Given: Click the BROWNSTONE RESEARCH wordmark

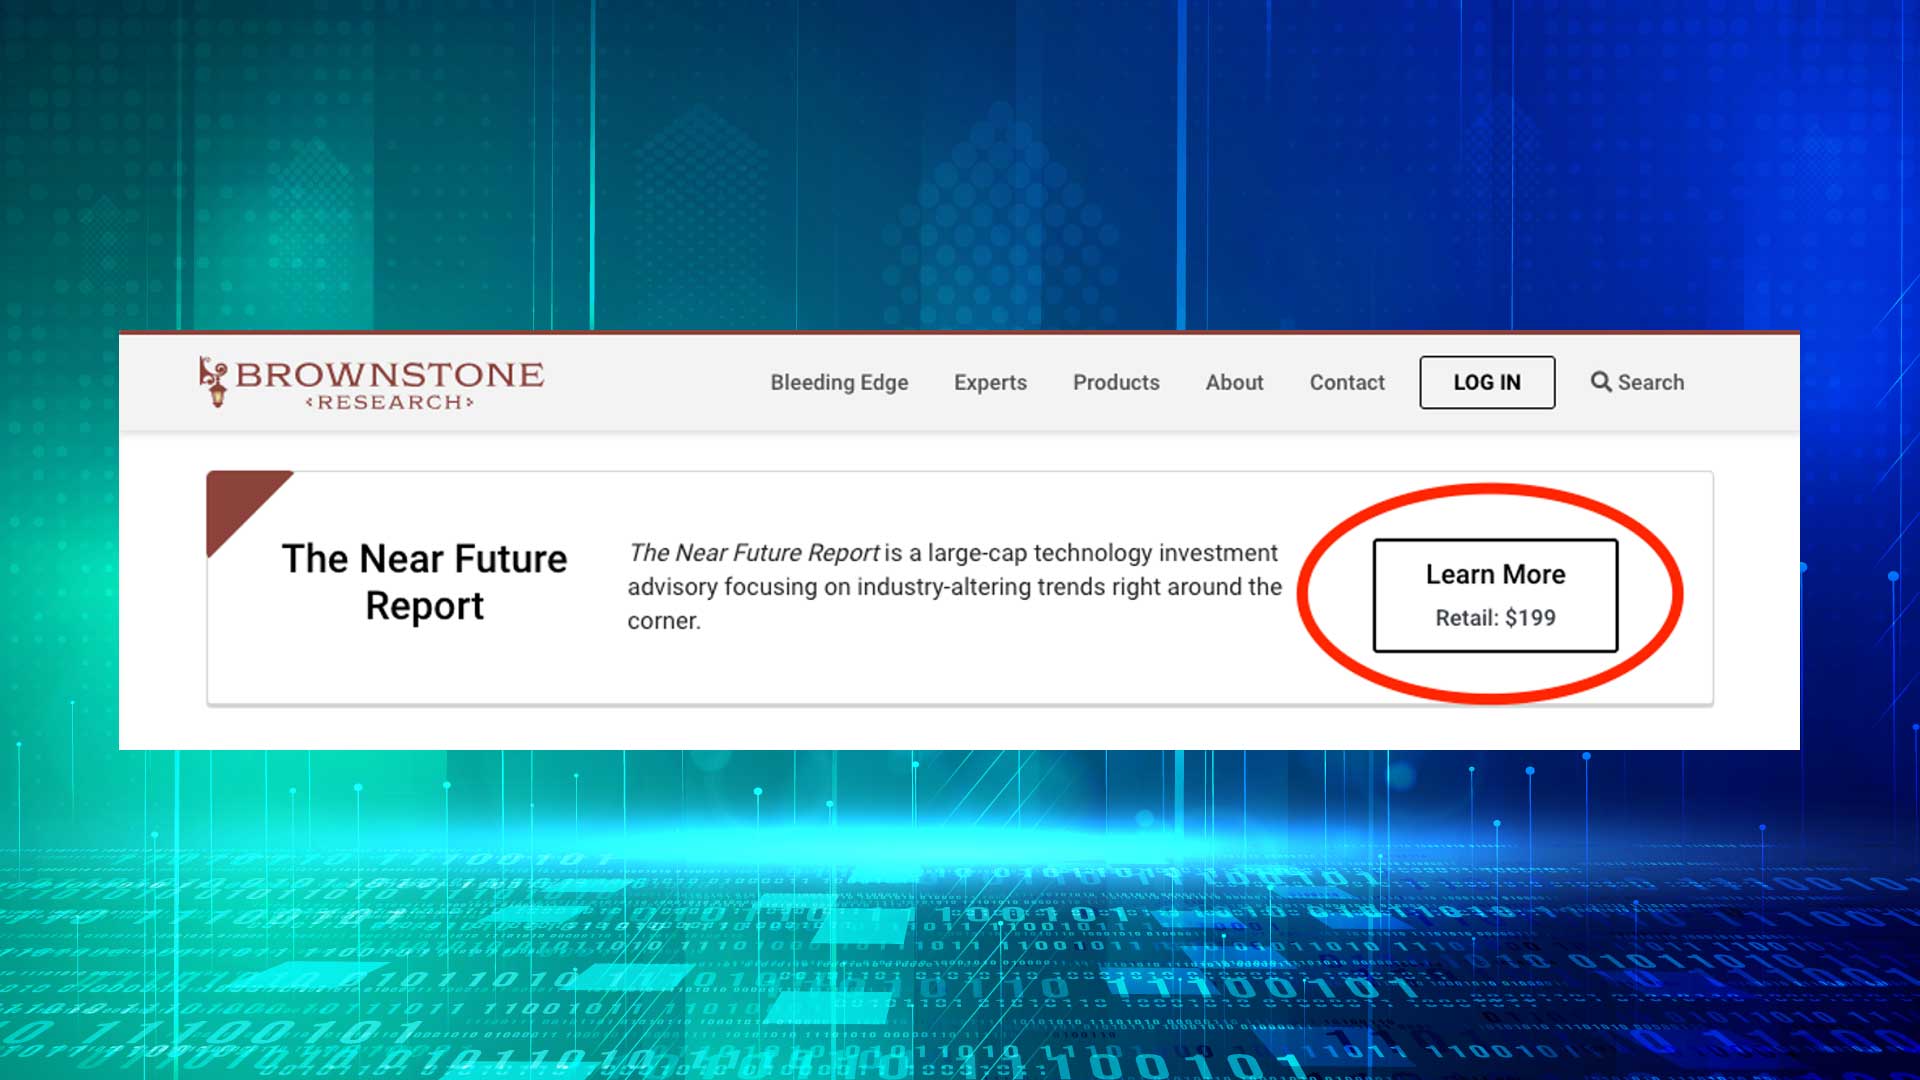Looking at the screenshot, I should [390, 384].
